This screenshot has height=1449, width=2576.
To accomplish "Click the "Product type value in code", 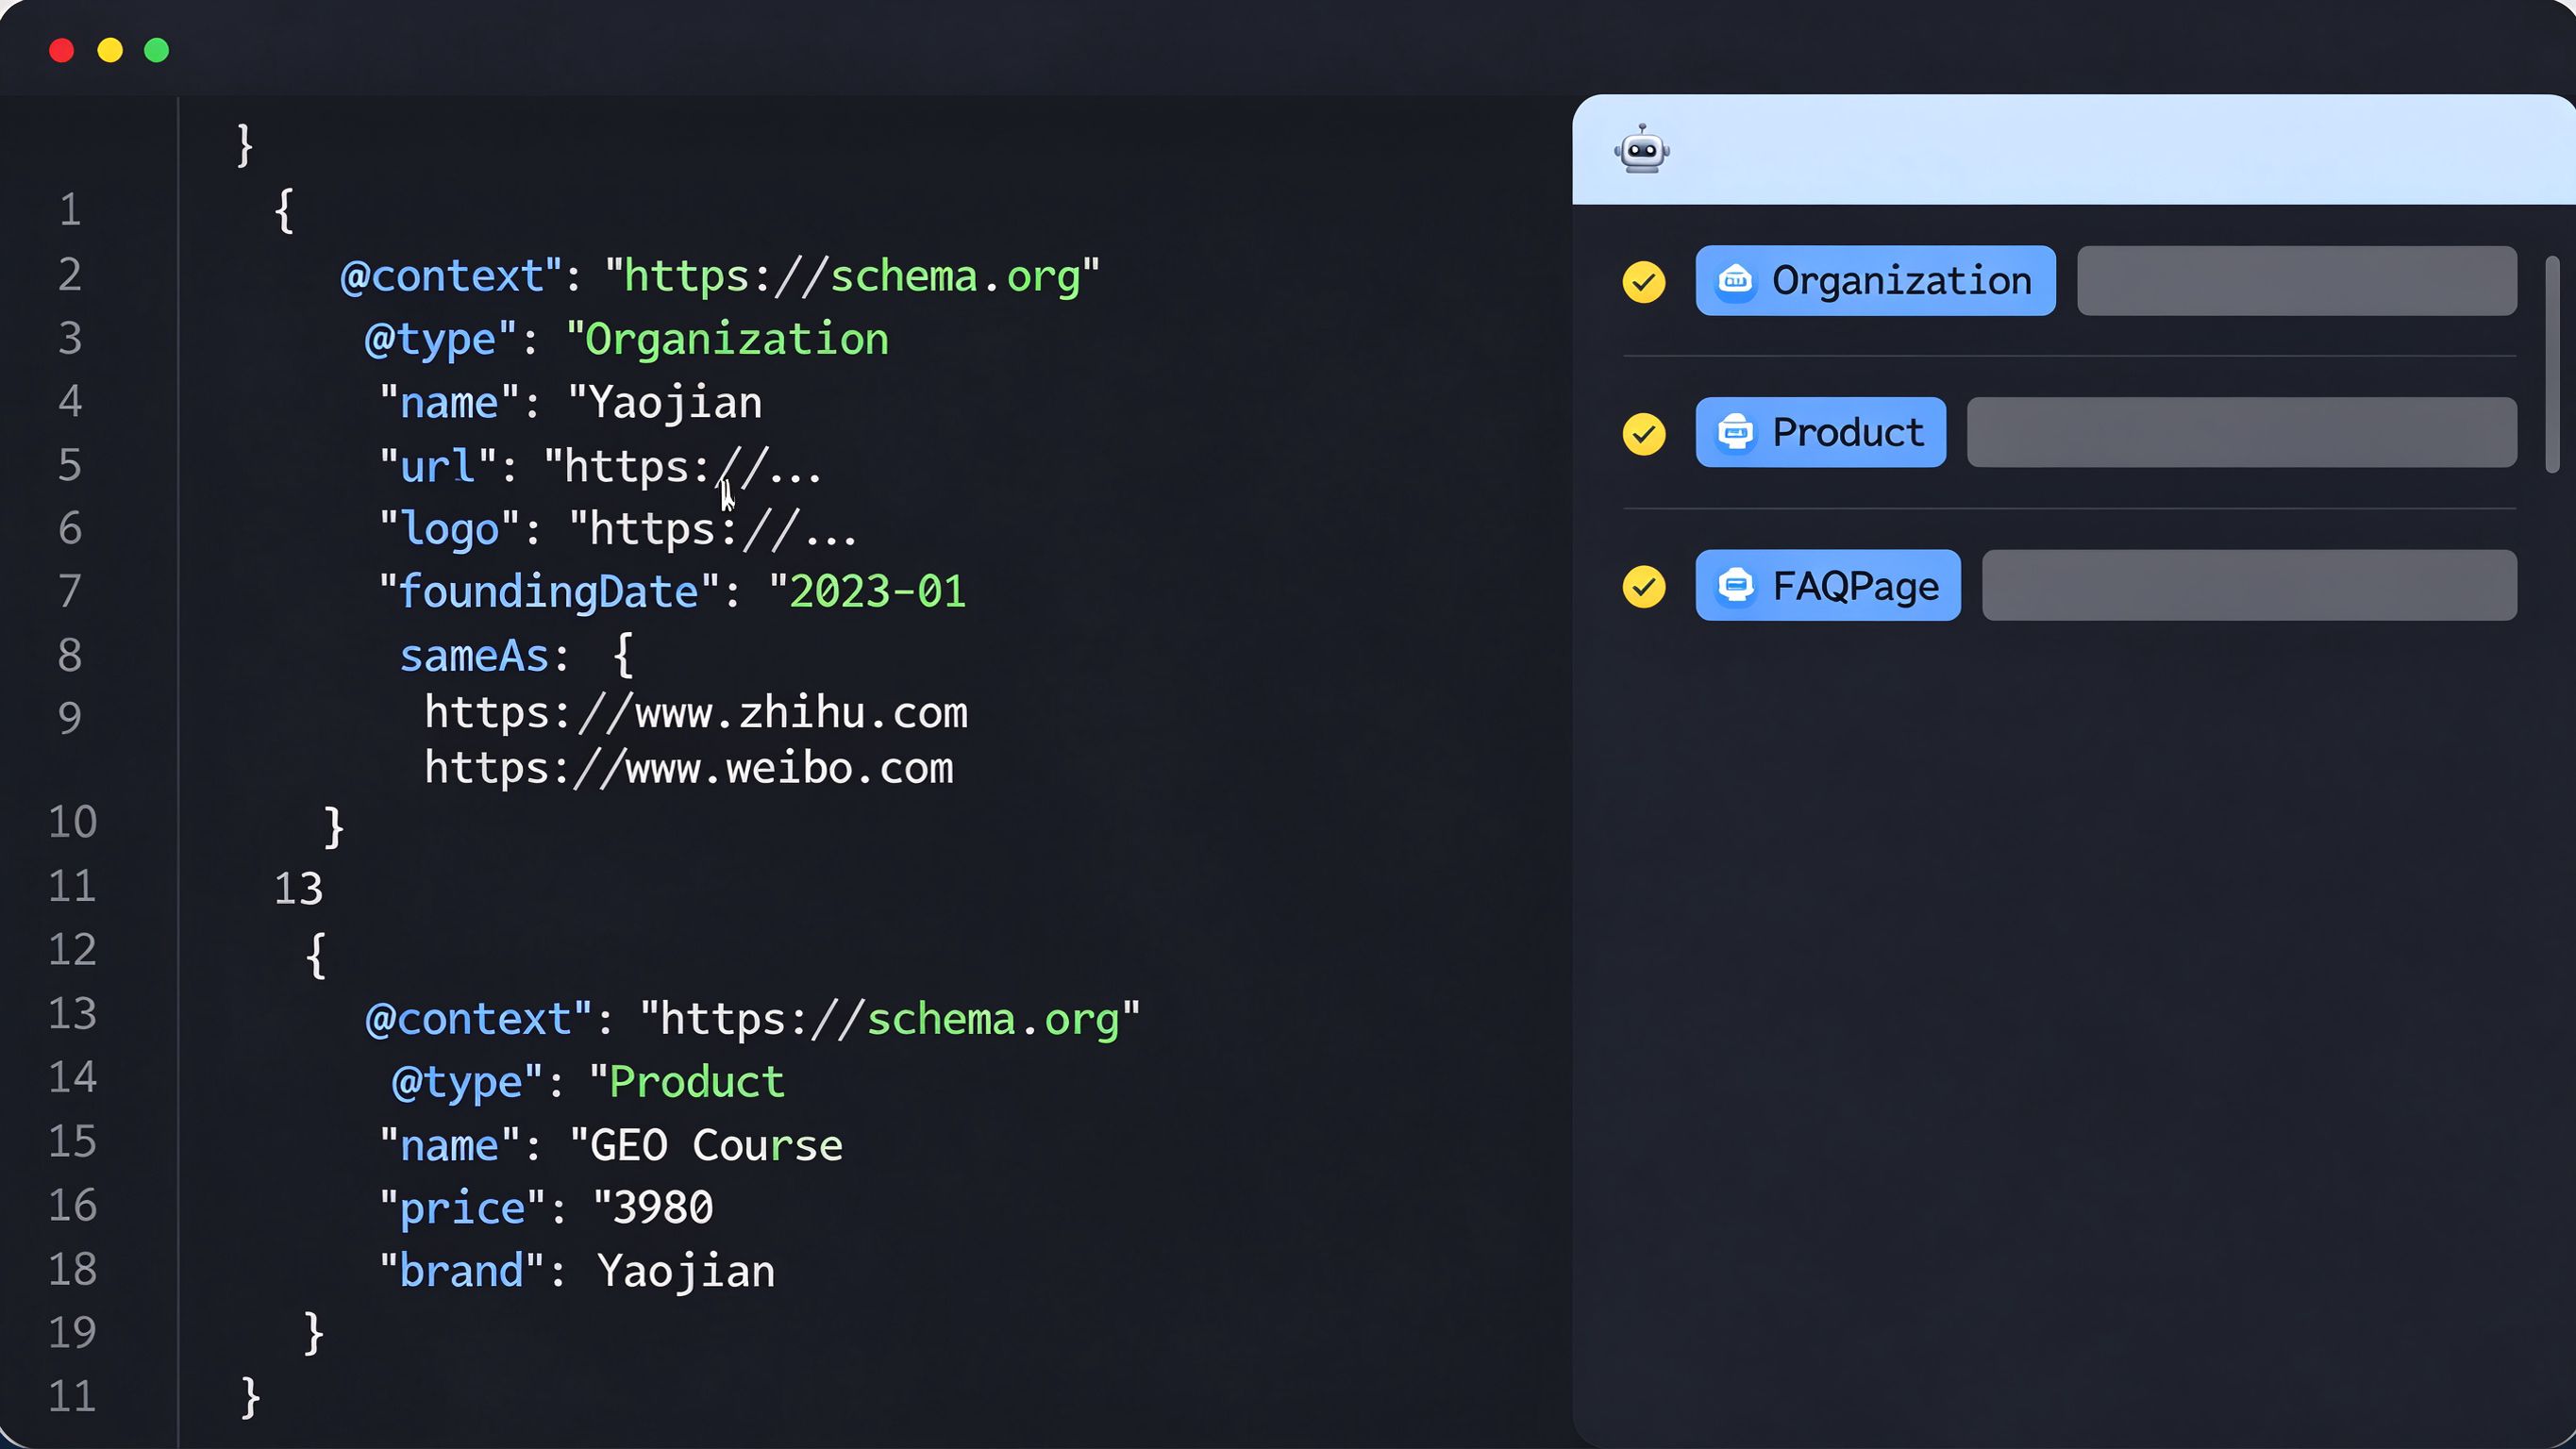I will click(687, 1082).
